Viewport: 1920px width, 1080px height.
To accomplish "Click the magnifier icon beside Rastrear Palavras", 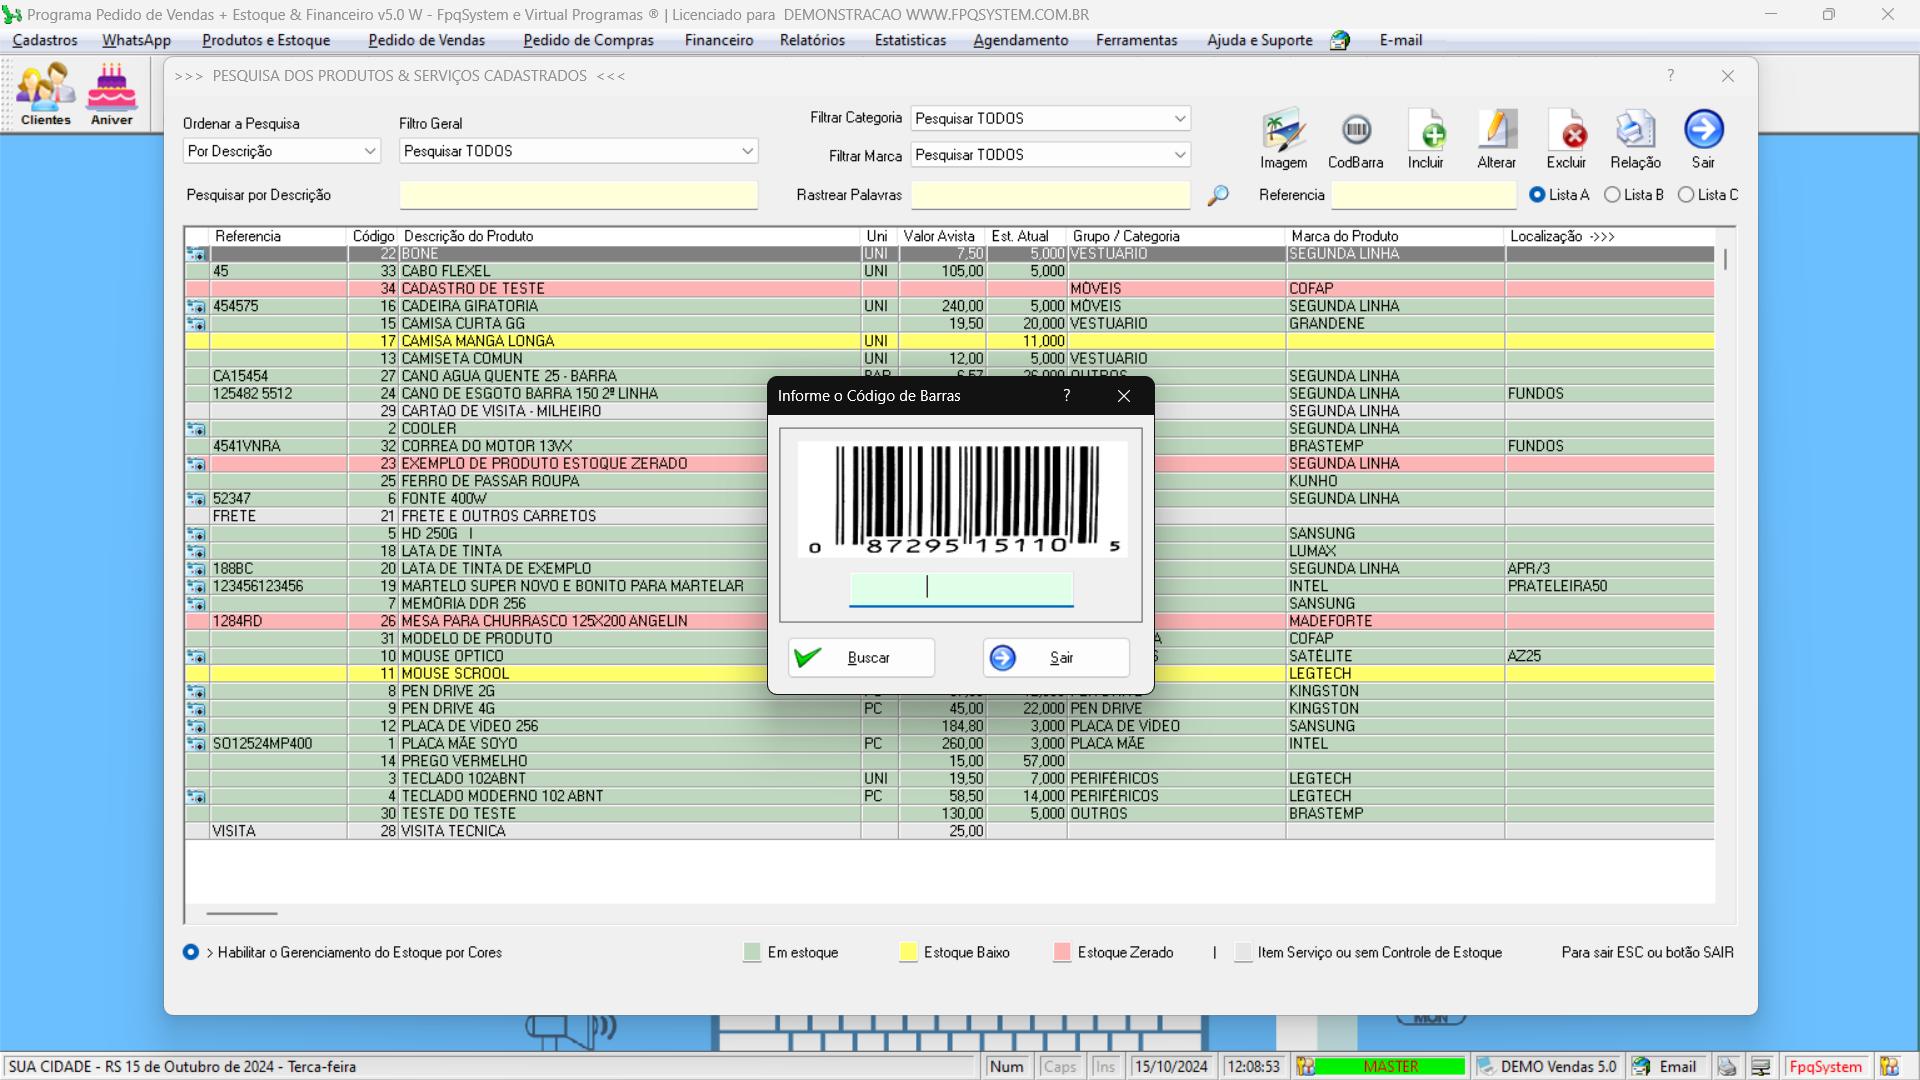I will coord(1217,196).
